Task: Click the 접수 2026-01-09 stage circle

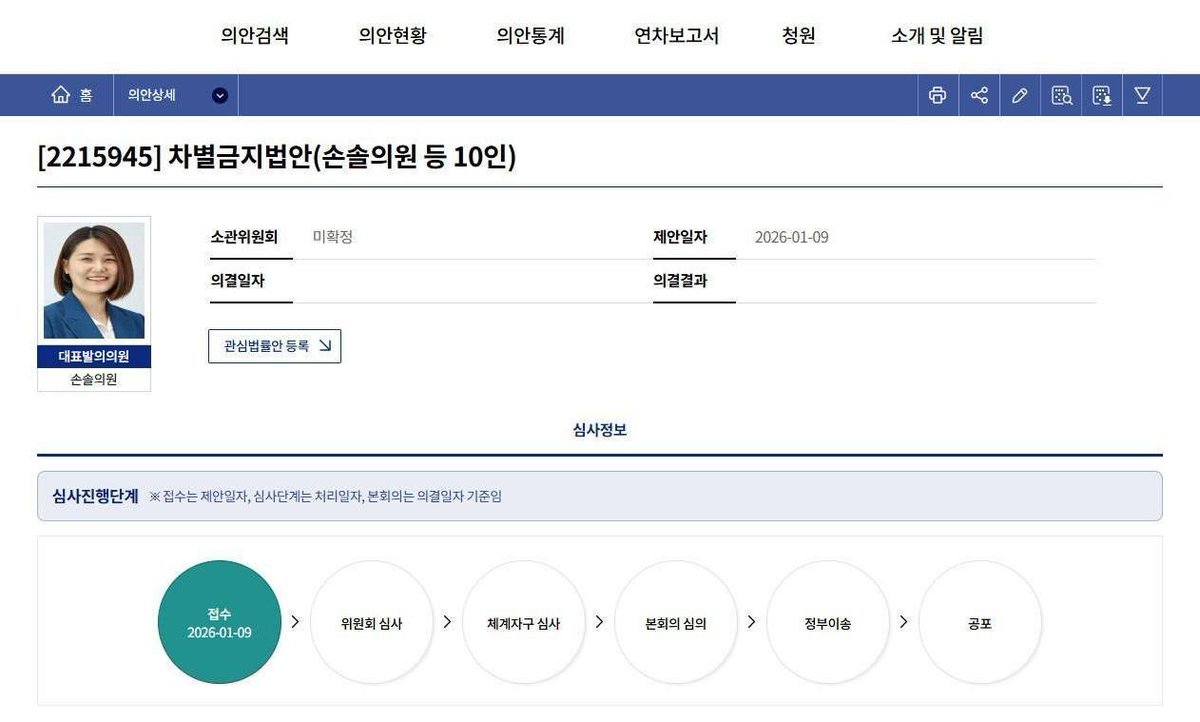Action: pyautogui.click(x=220, y=622)
